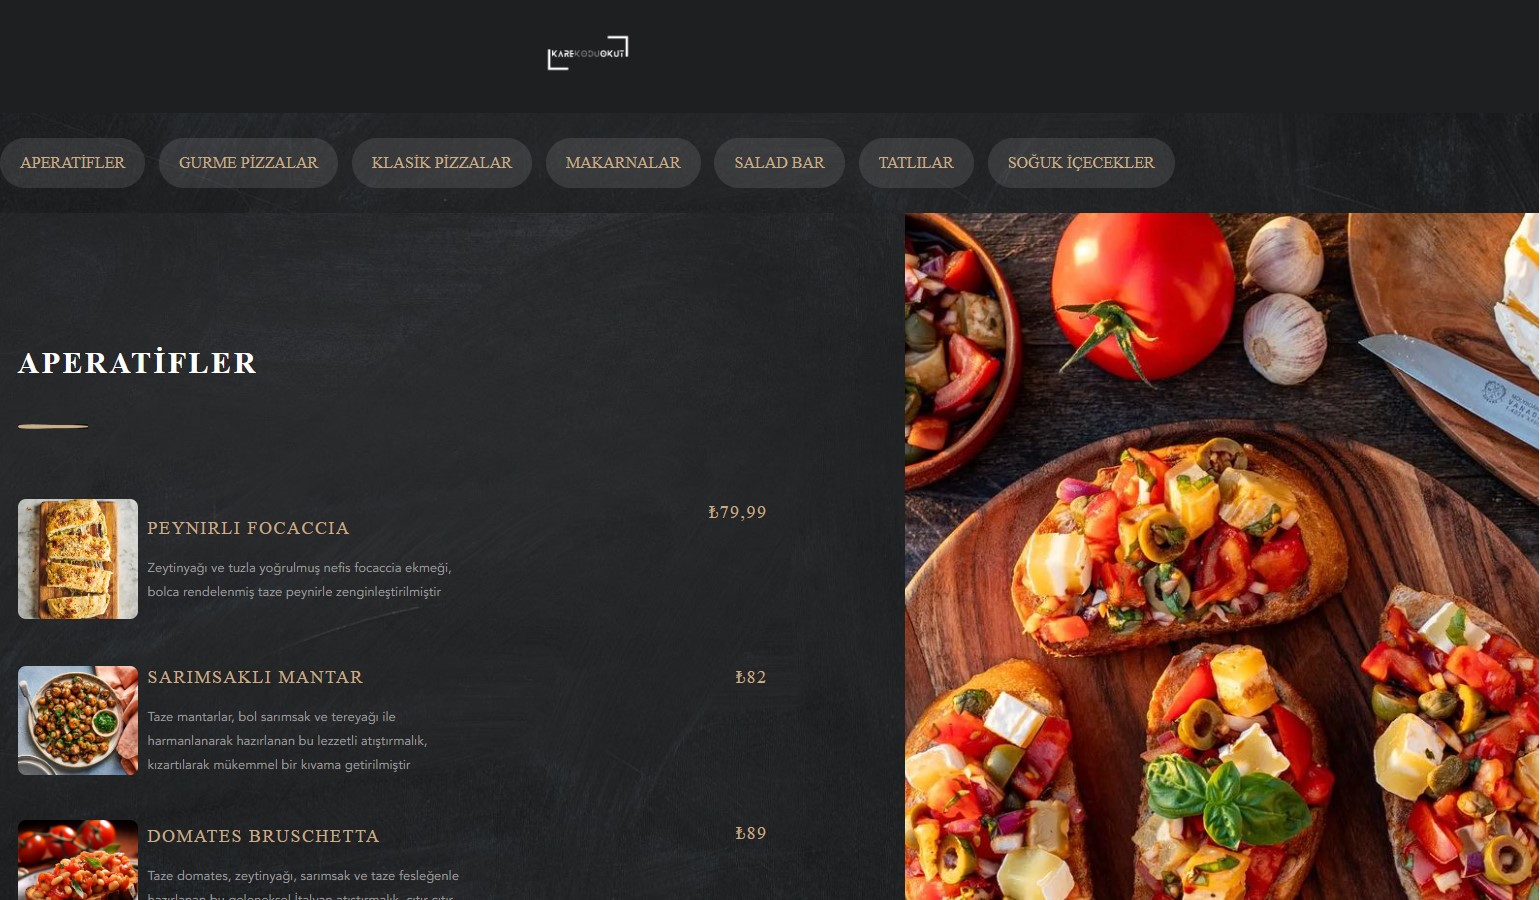Switch to Gurme Pizzalar category
This screenshot has width=1540, height=900.
(248, 163)
